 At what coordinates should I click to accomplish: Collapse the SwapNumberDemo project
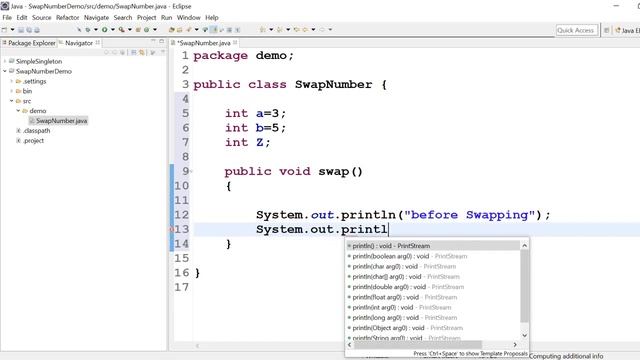(5, 71)
